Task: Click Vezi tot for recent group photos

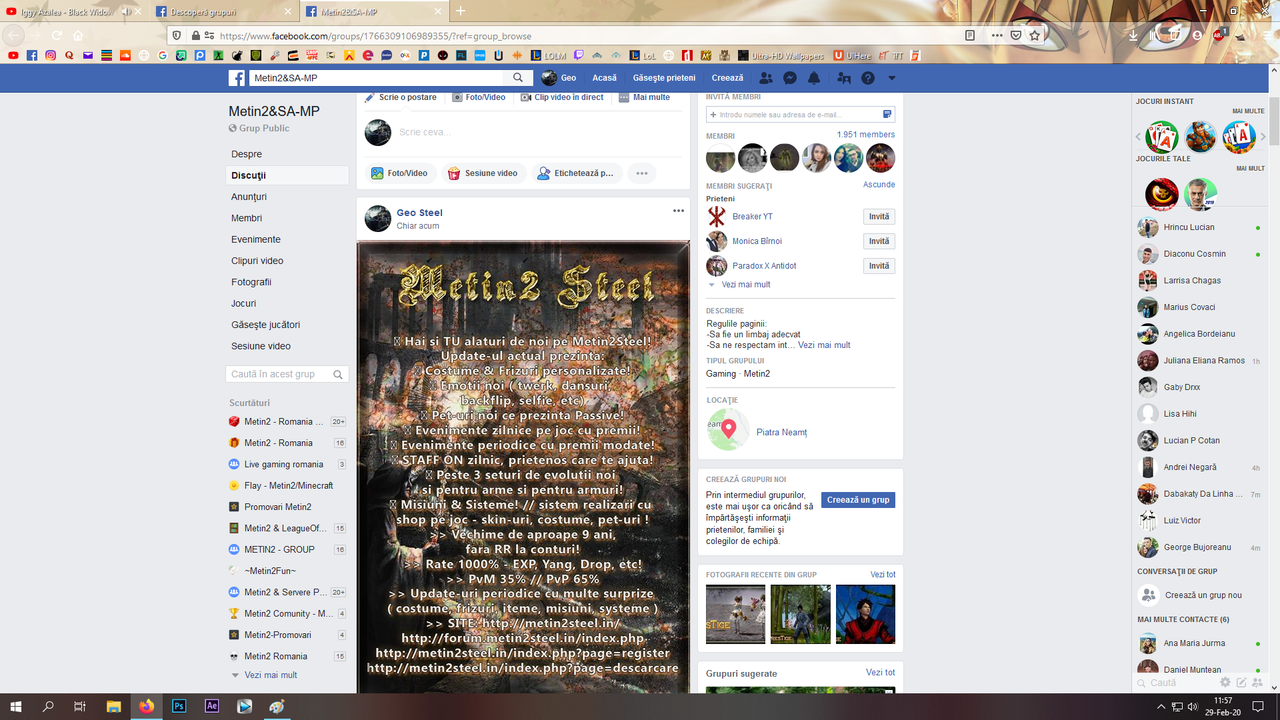Action: point(883,575)
